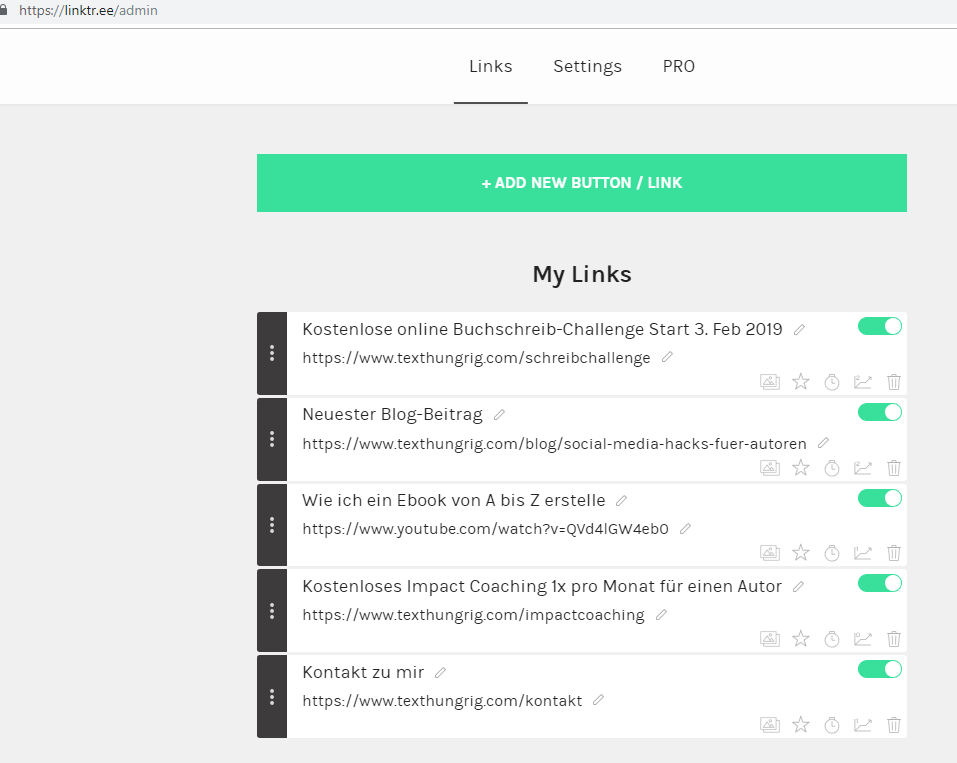The image size is (957, 763).
Task: Open schedule clock for Ebook link
Action: pos(832,553)
